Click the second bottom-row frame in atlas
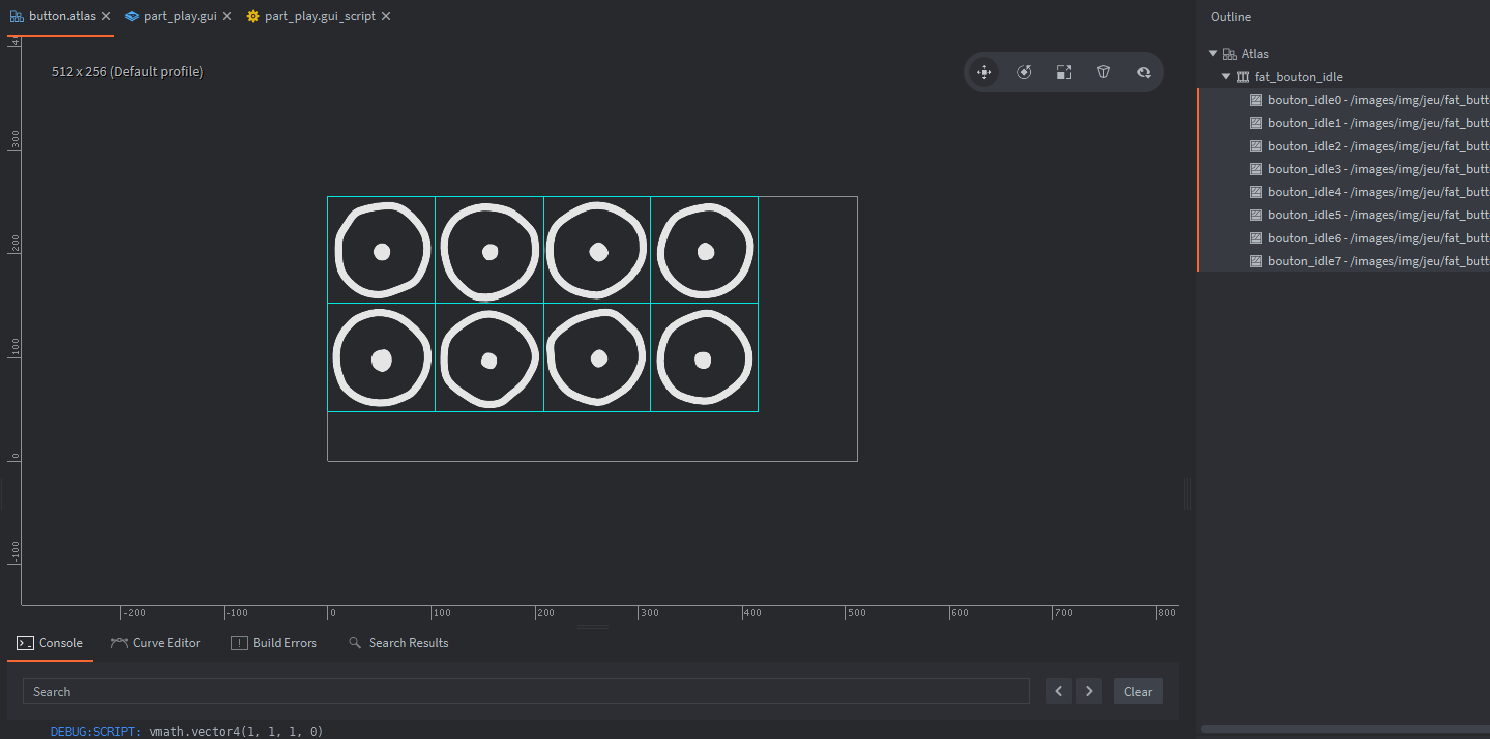 (490, 357)
